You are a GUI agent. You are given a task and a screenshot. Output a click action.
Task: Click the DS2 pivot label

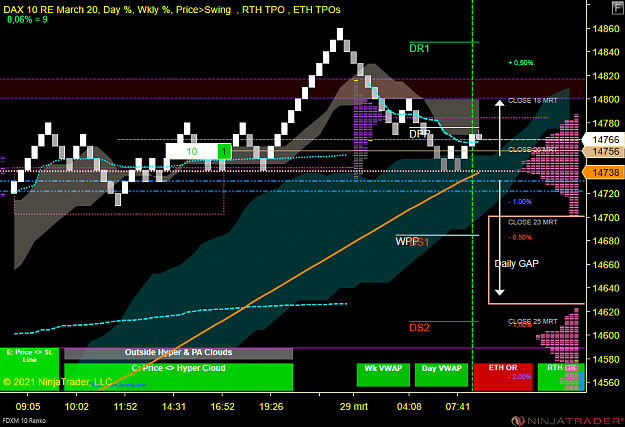(x=419, y=328)
